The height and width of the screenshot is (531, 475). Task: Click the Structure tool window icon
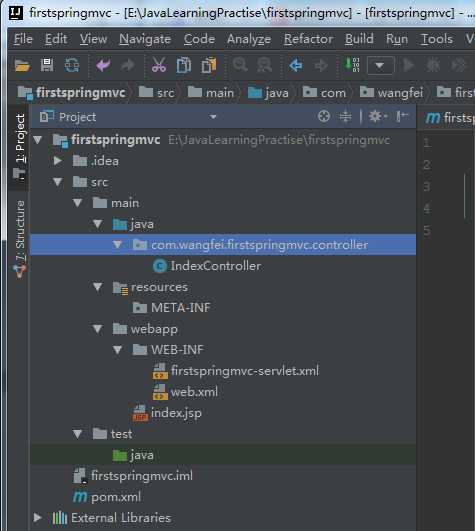click(19, 270)
